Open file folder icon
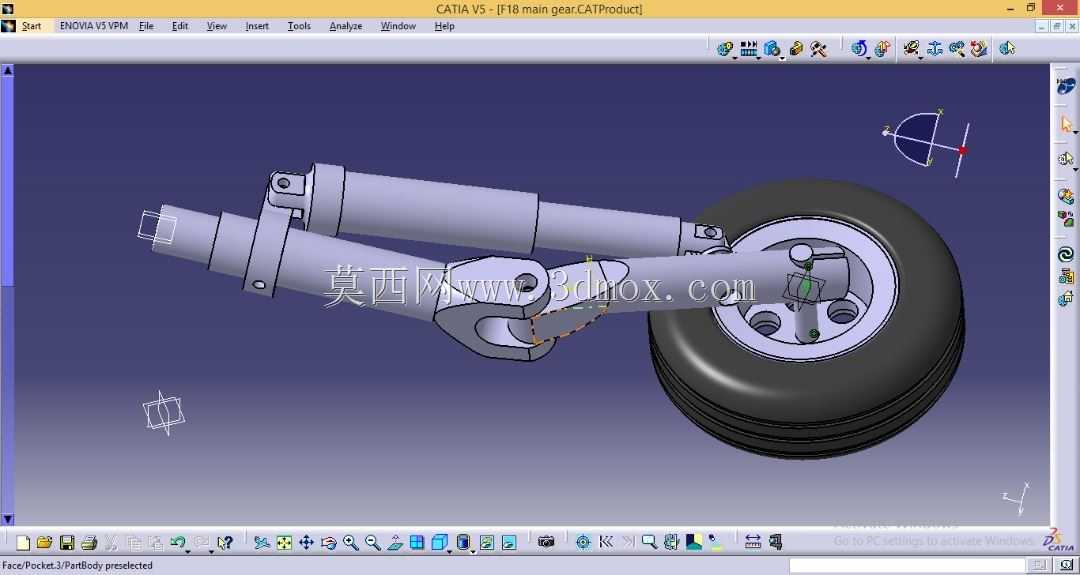 [44, 543]
